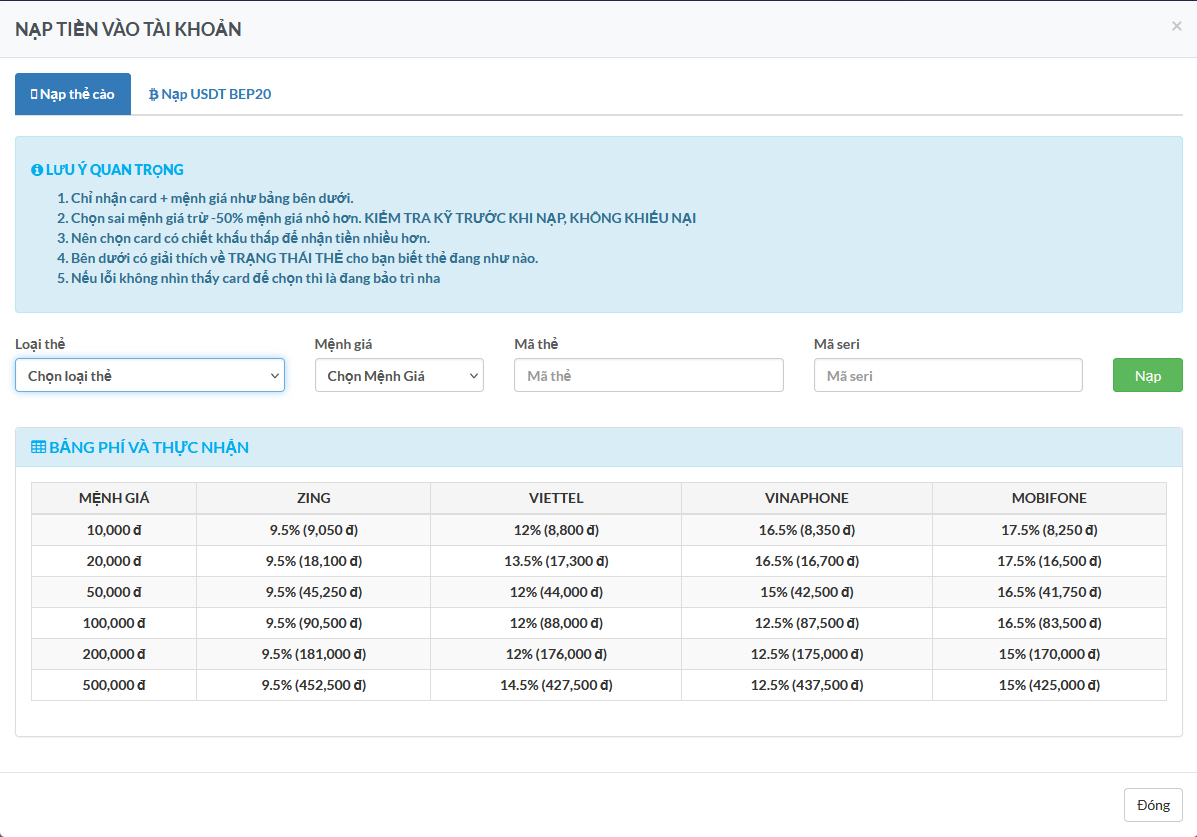Select the 20,000 đ denomination cell

(114, 561)
